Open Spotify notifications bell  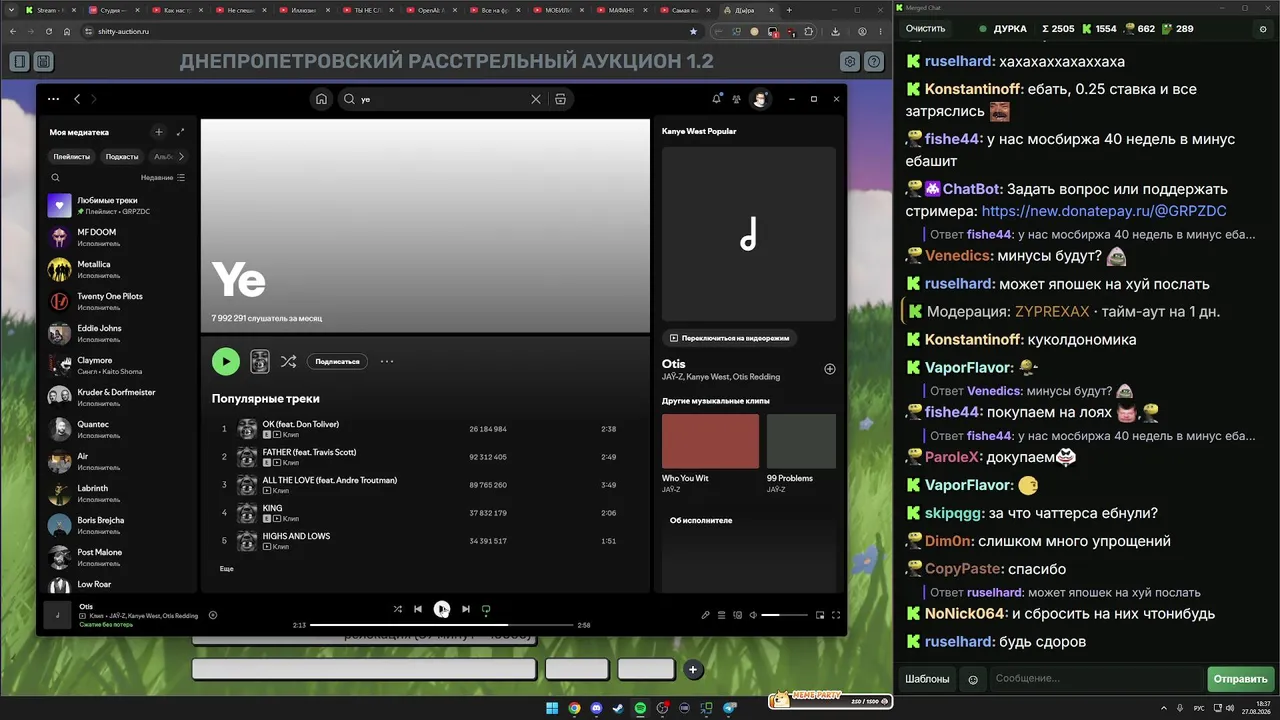pos(716,99)
